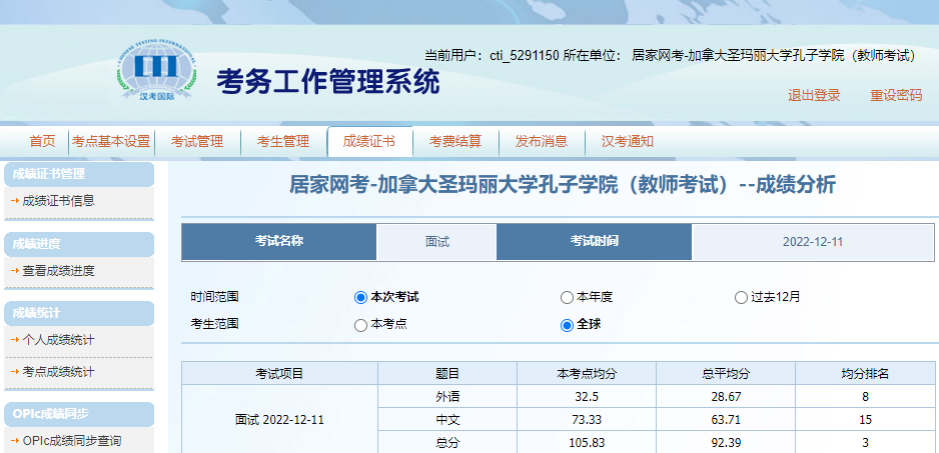The image size is (939, 453).
Task: Open 成绩证书信息 in the sidebar
Action: [x=58, y=201]
